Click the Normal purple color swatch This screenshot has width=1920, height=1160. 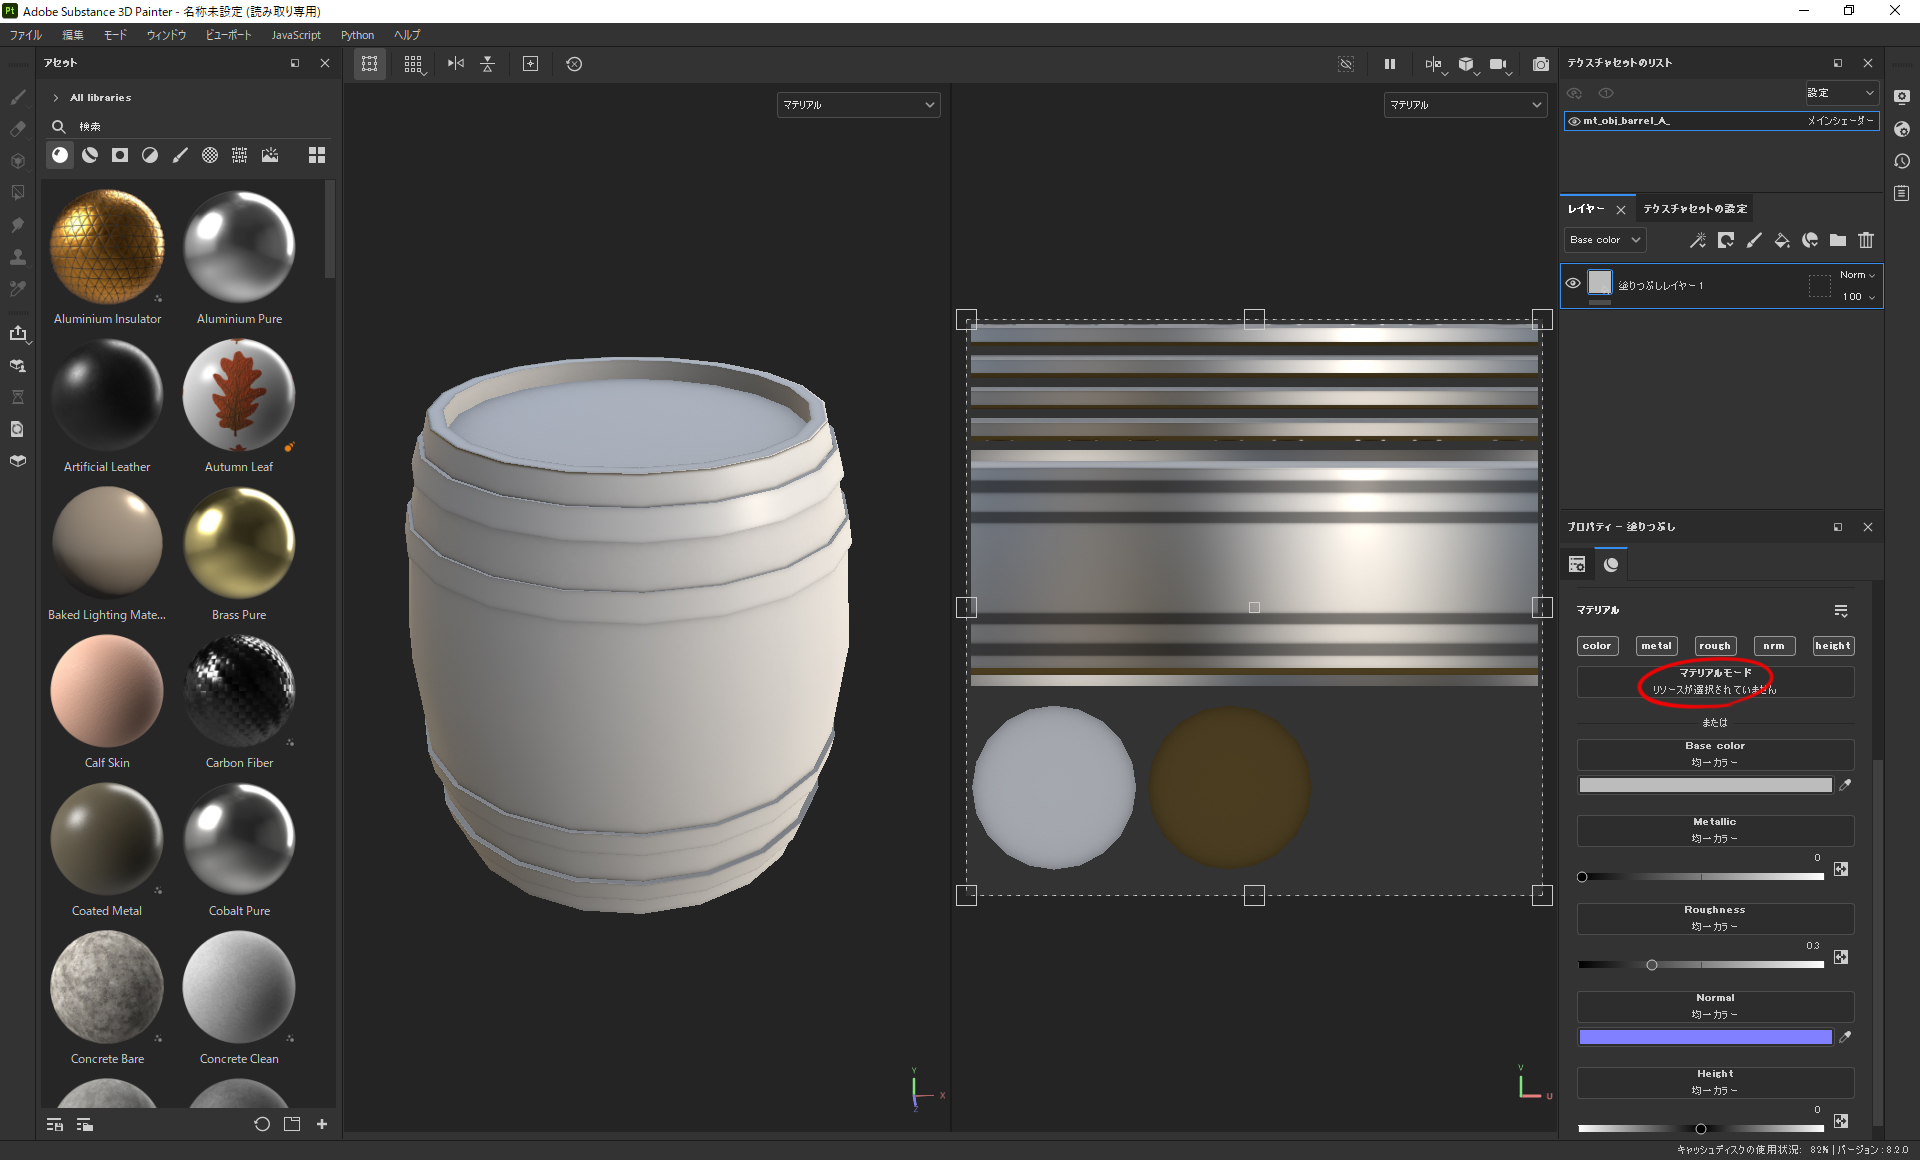click(1705, 1038)
